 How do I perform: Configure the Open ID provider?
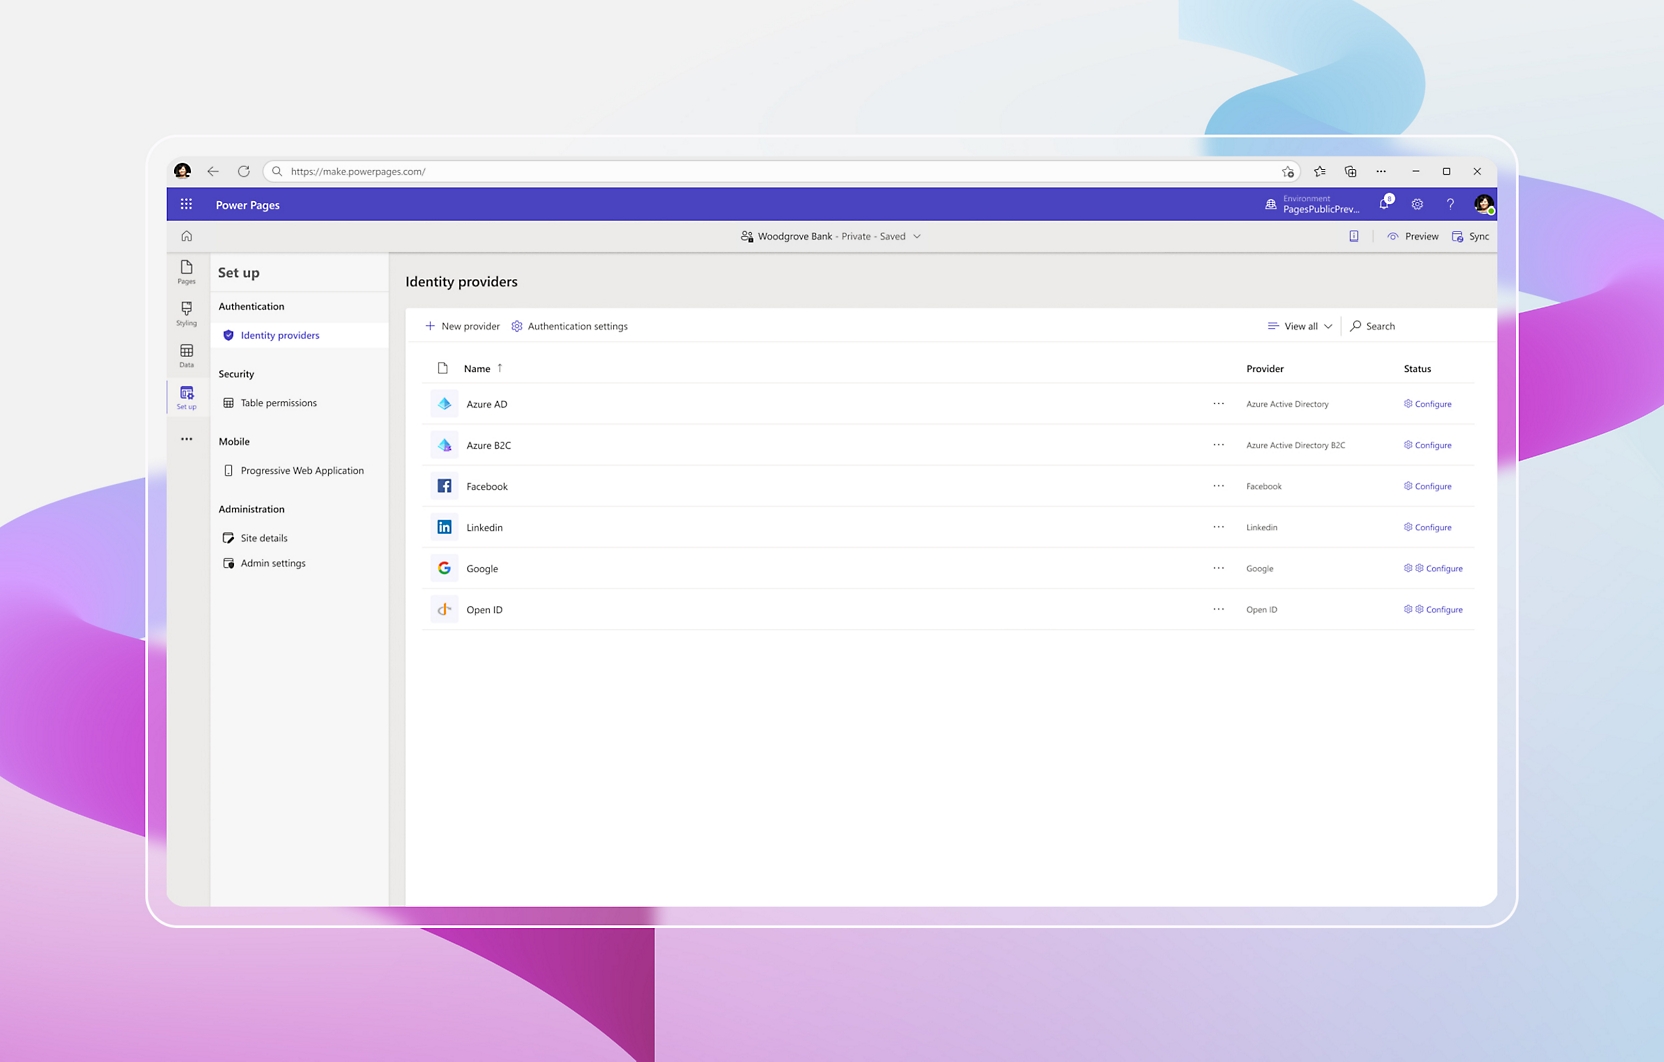click(1433, 609)
